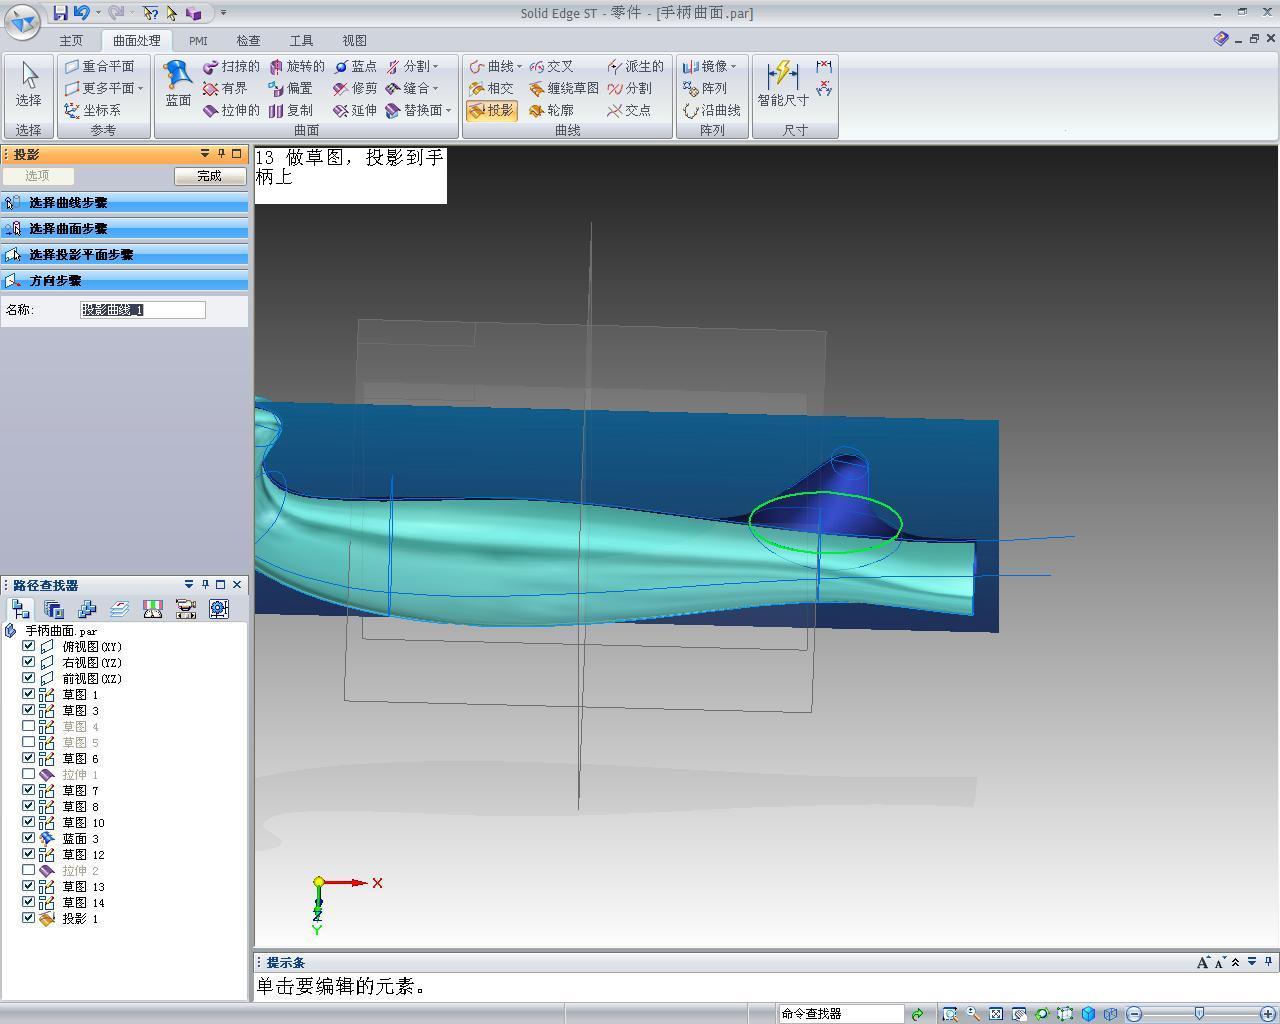Click the 坐标系 coordinate system tool
1280x1024 pixels.
92,110
